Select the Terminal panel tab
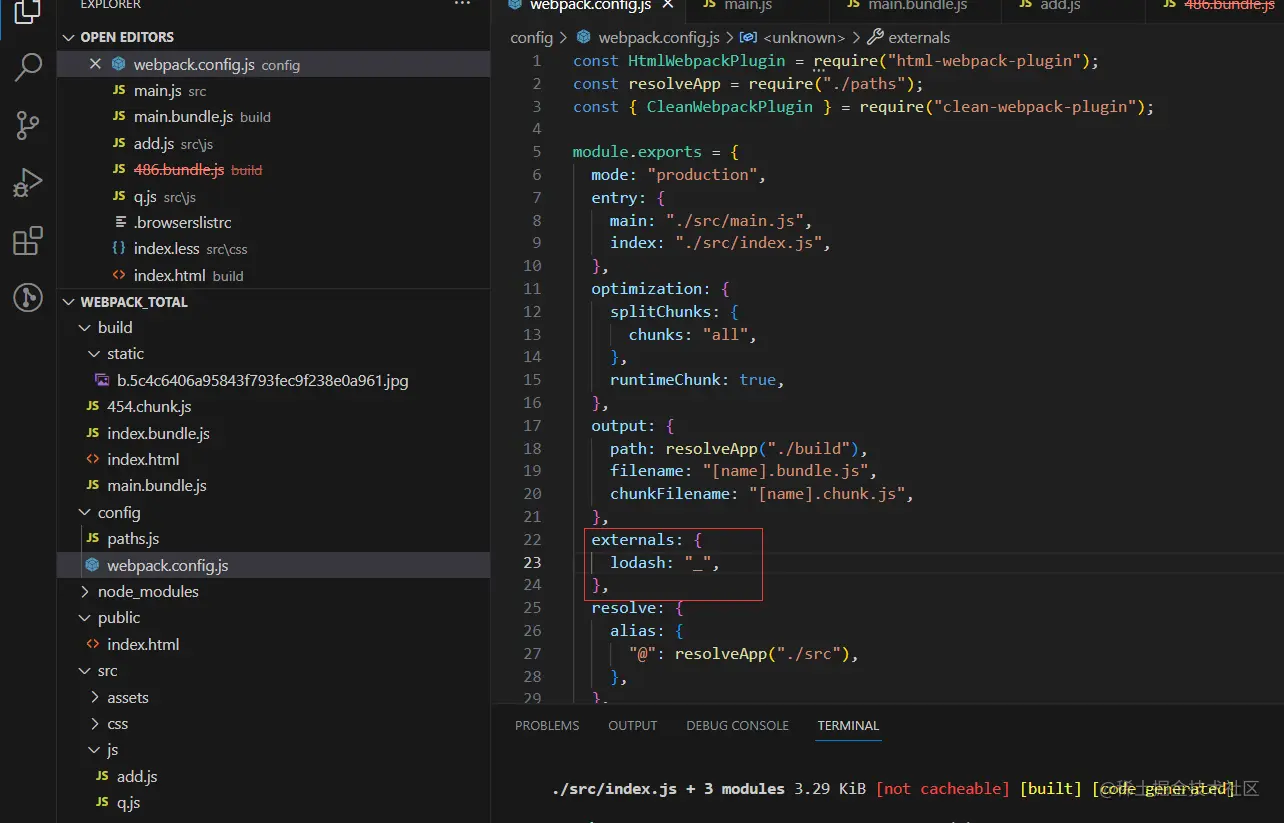 [848, 725]
